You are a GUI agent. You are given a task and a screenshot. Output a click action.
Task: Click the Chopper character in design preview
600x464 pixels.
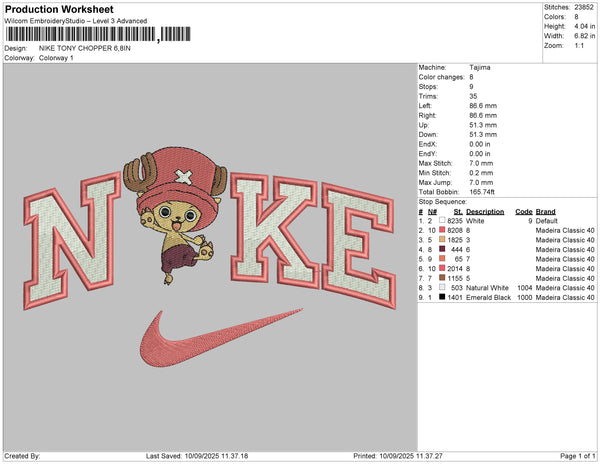[176, 214]
